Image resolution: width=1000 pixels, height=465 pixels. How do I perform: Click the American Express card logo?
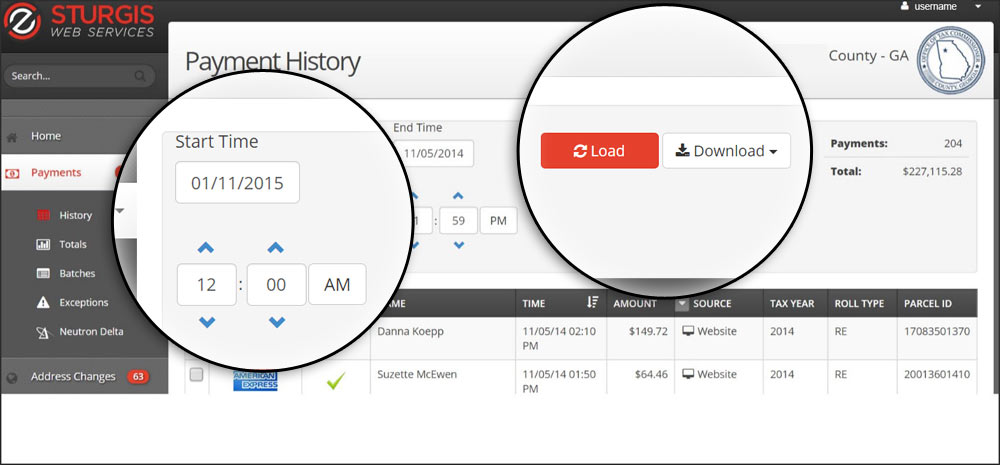click(255, 381)
